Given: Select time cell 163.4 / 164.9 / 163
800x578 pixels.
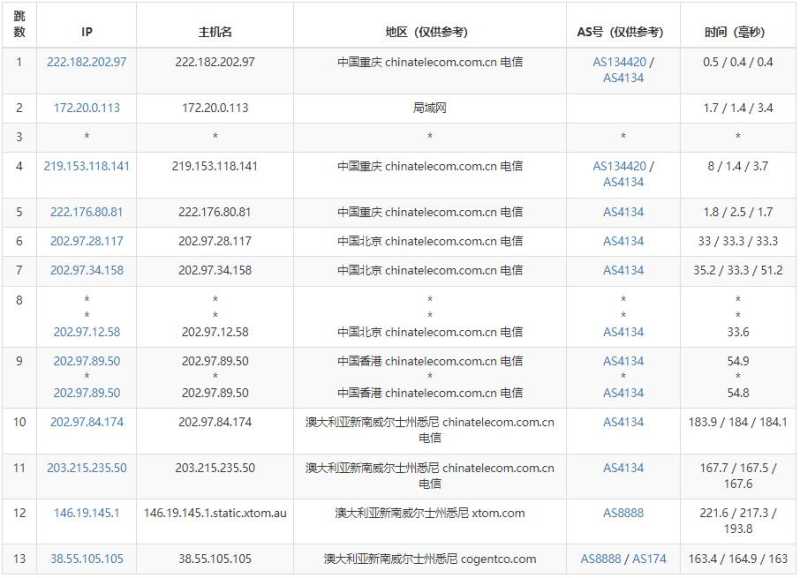Looking at the screenshot, I should [x=738, y=559].
